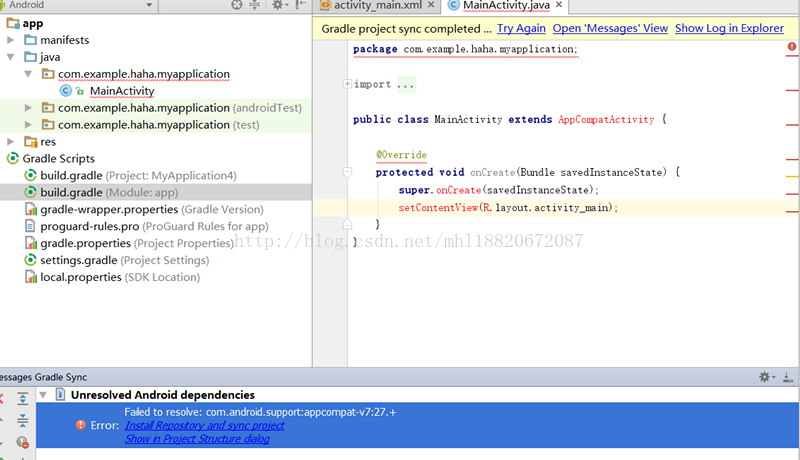Close the MainActivity.java tab
Screen dimensions: 800x460
(559, 5)
